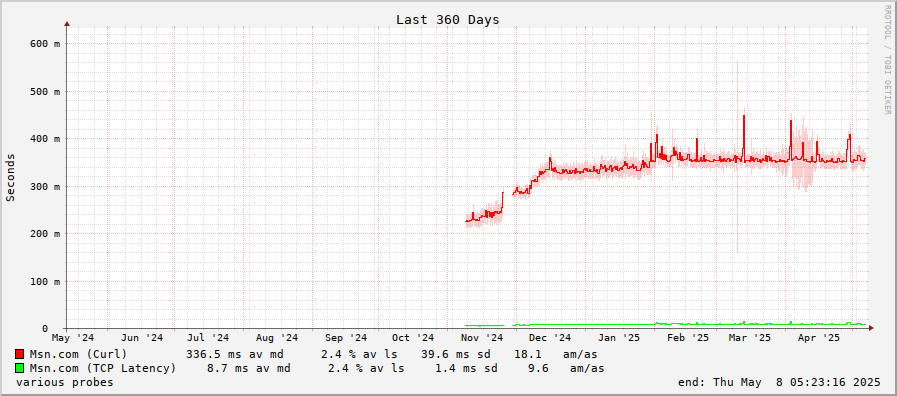The height and width of the screenshot is (396, 897).
Task: Click the 'Sep '24' x-axis label
Action: [x=346, y=338]
